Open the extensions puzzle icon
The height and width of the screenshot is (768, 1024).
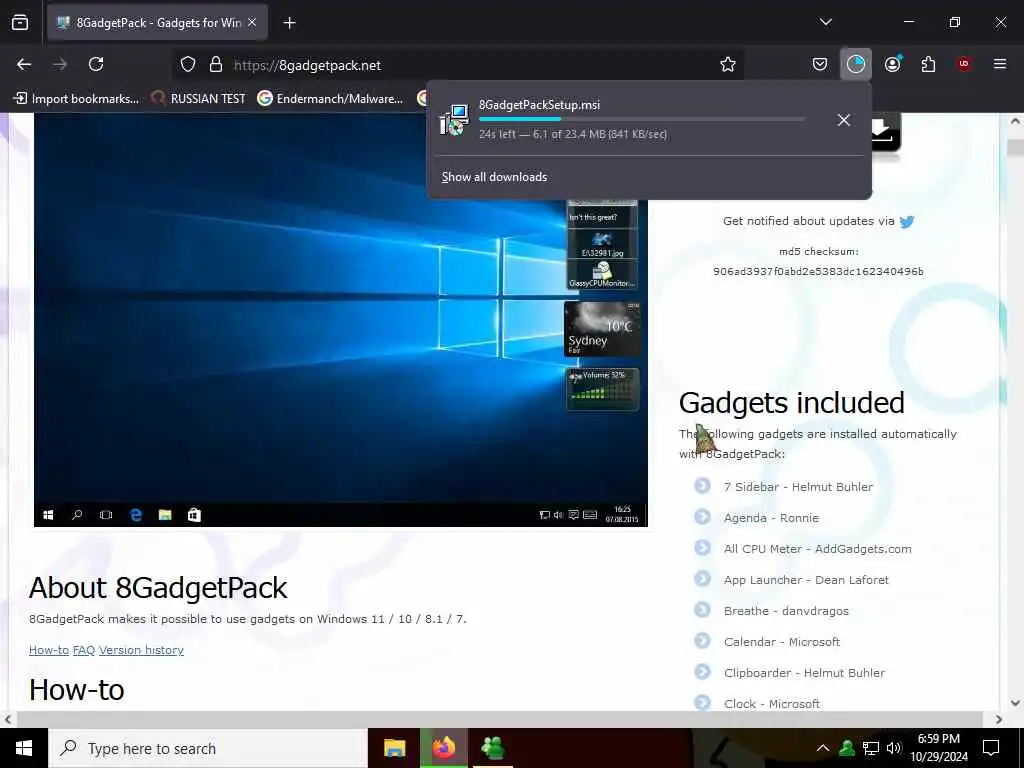(x=928, y=64)
